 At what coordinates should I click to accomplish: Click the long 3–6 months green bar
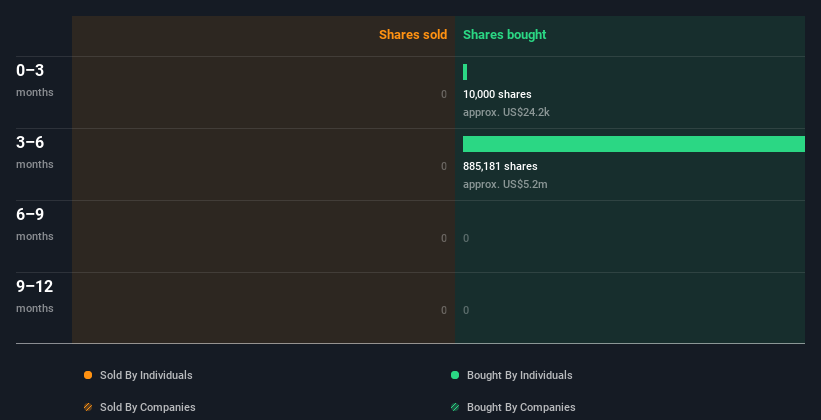coord(633,144)
